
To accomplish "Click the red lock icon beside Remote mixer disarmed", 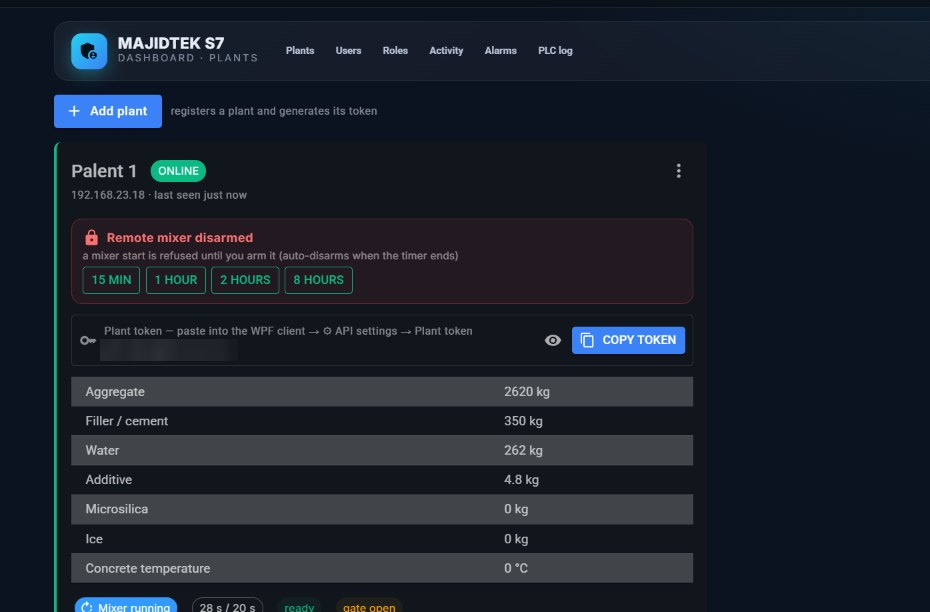I will click(91, 237).
